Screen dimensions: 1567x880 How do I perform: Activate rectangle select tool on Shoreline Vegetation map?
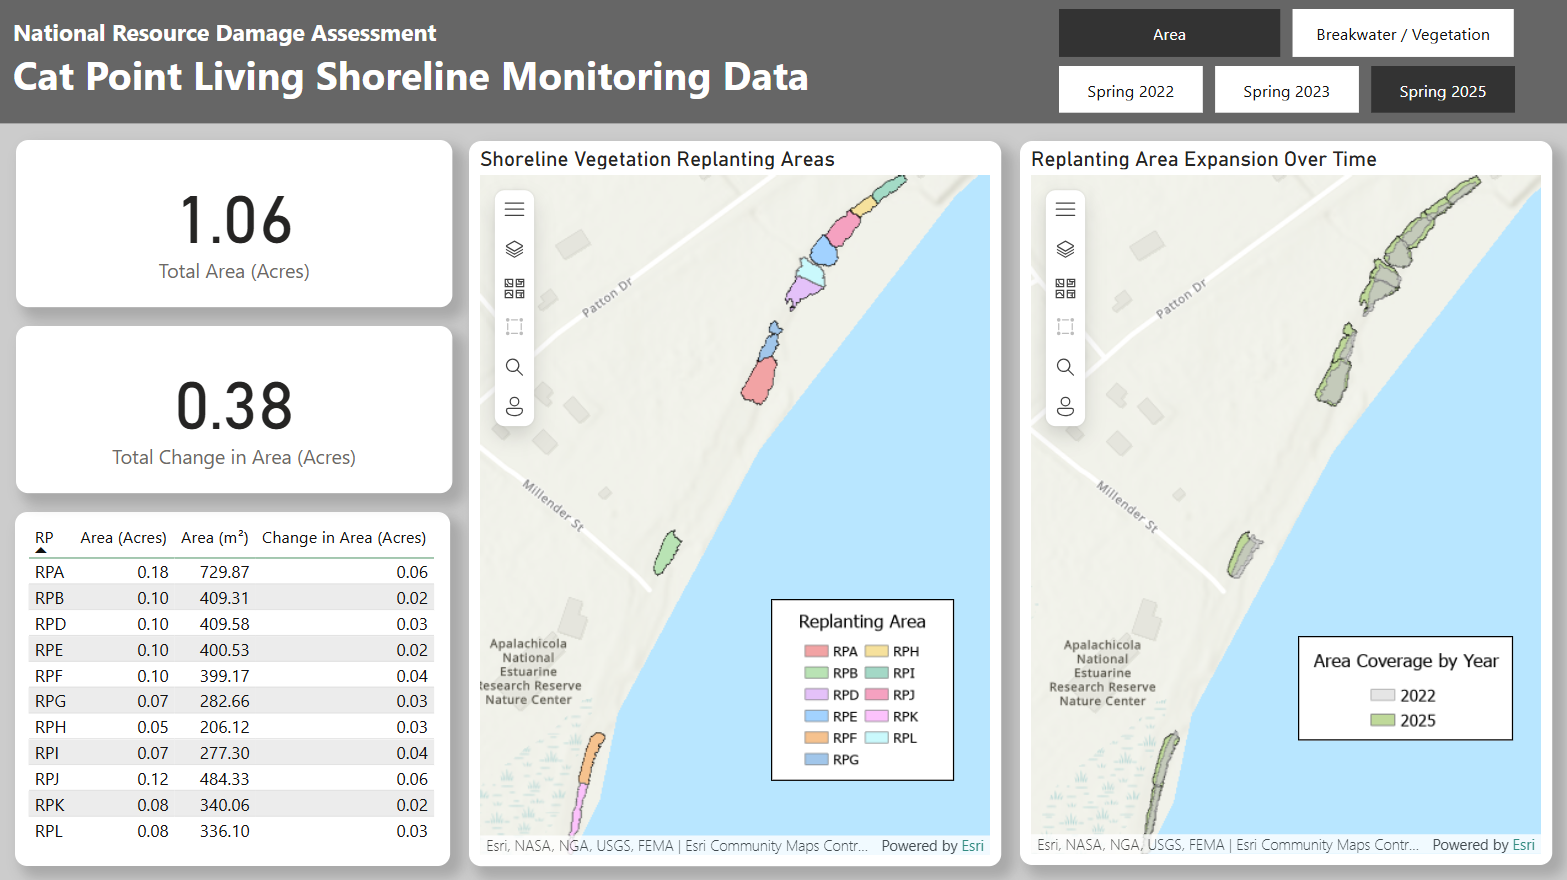514,327
